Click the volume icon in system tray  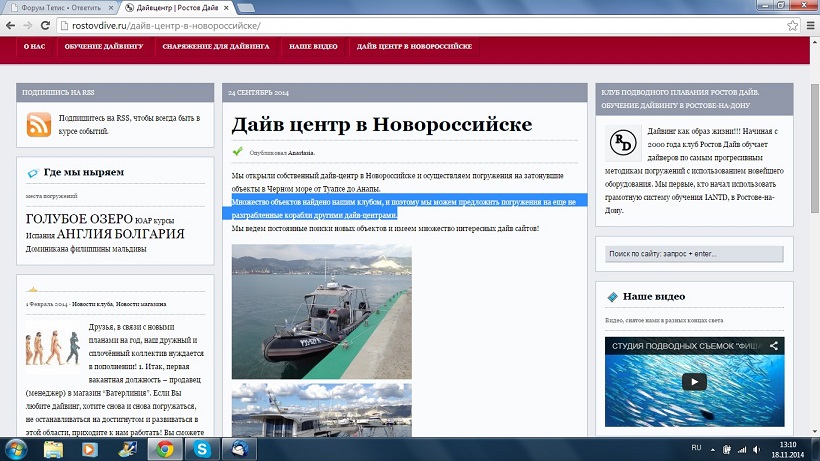(x=756, y=450)
